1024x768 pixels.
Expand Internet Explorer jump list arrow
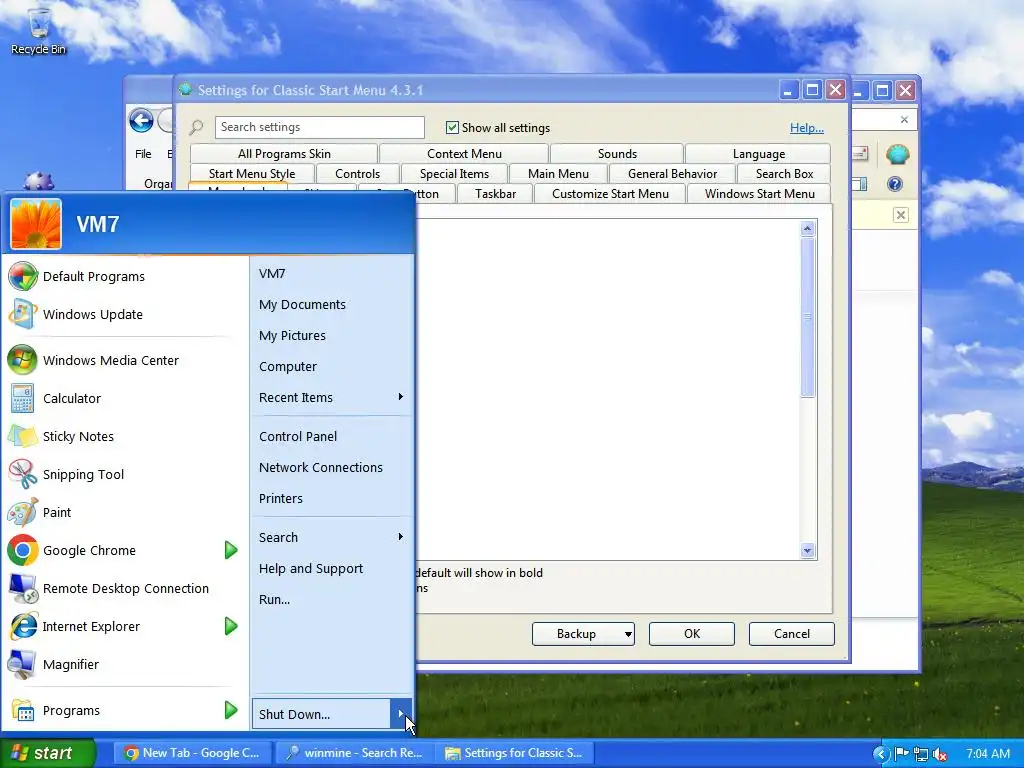pos(231,626)
